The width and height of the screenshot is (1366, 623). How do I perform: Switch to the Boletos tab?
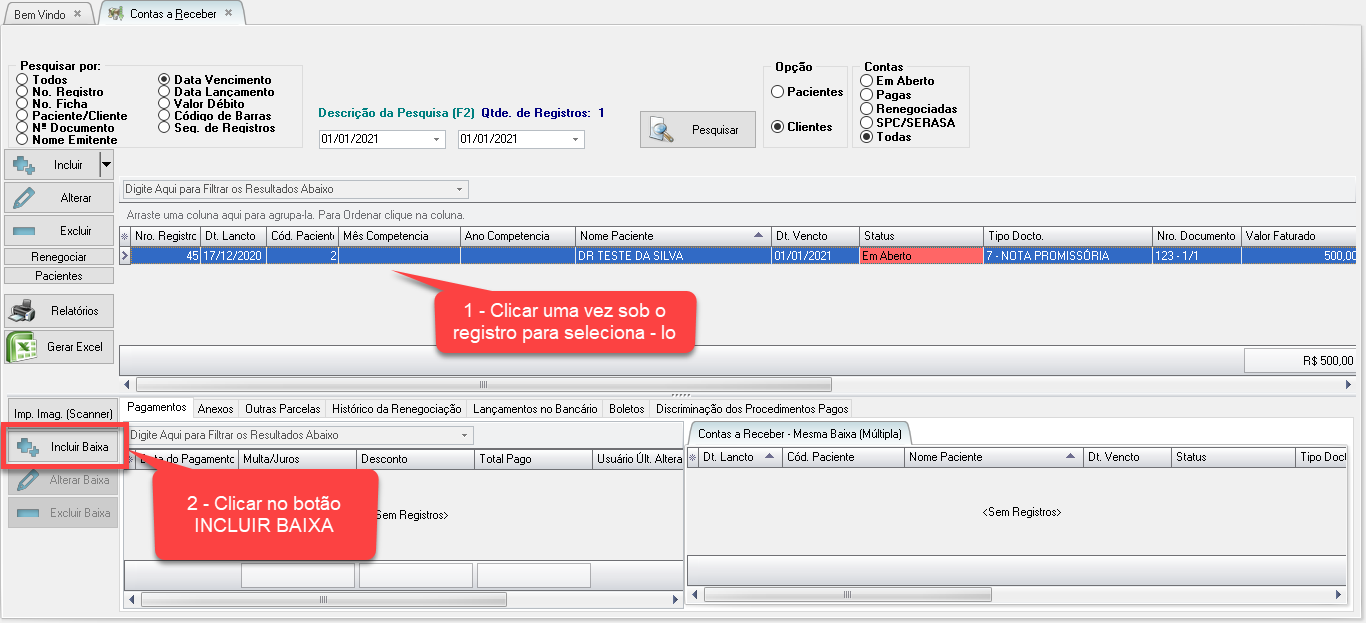click(x=626, y=408)
